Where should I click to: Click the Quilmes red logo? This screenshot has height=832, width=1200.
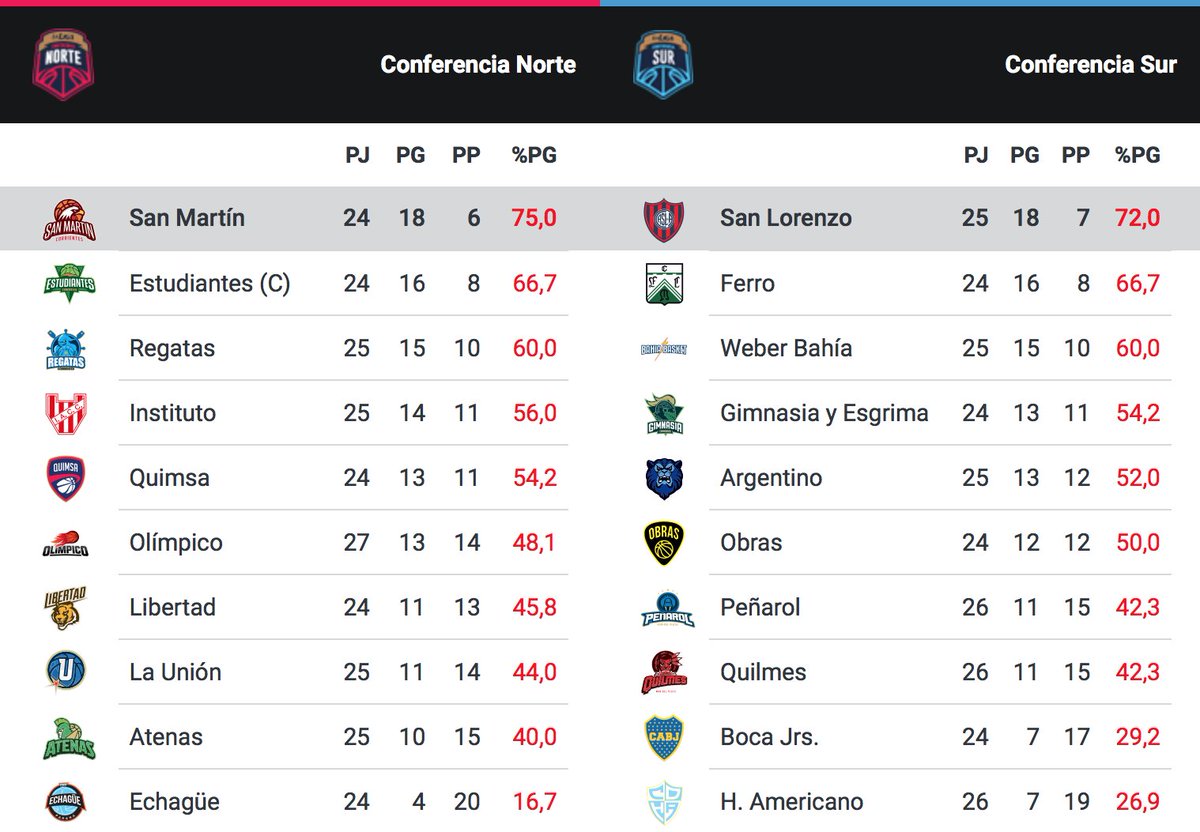(664, 672)
